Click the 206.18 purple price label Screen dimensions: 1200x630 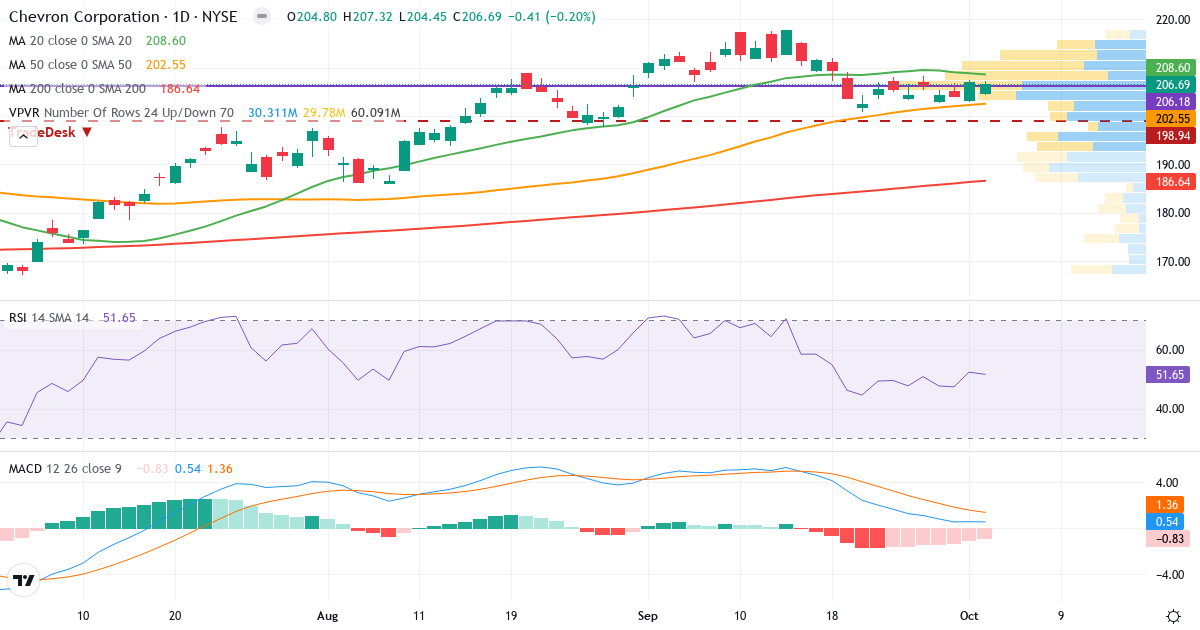1169,102
